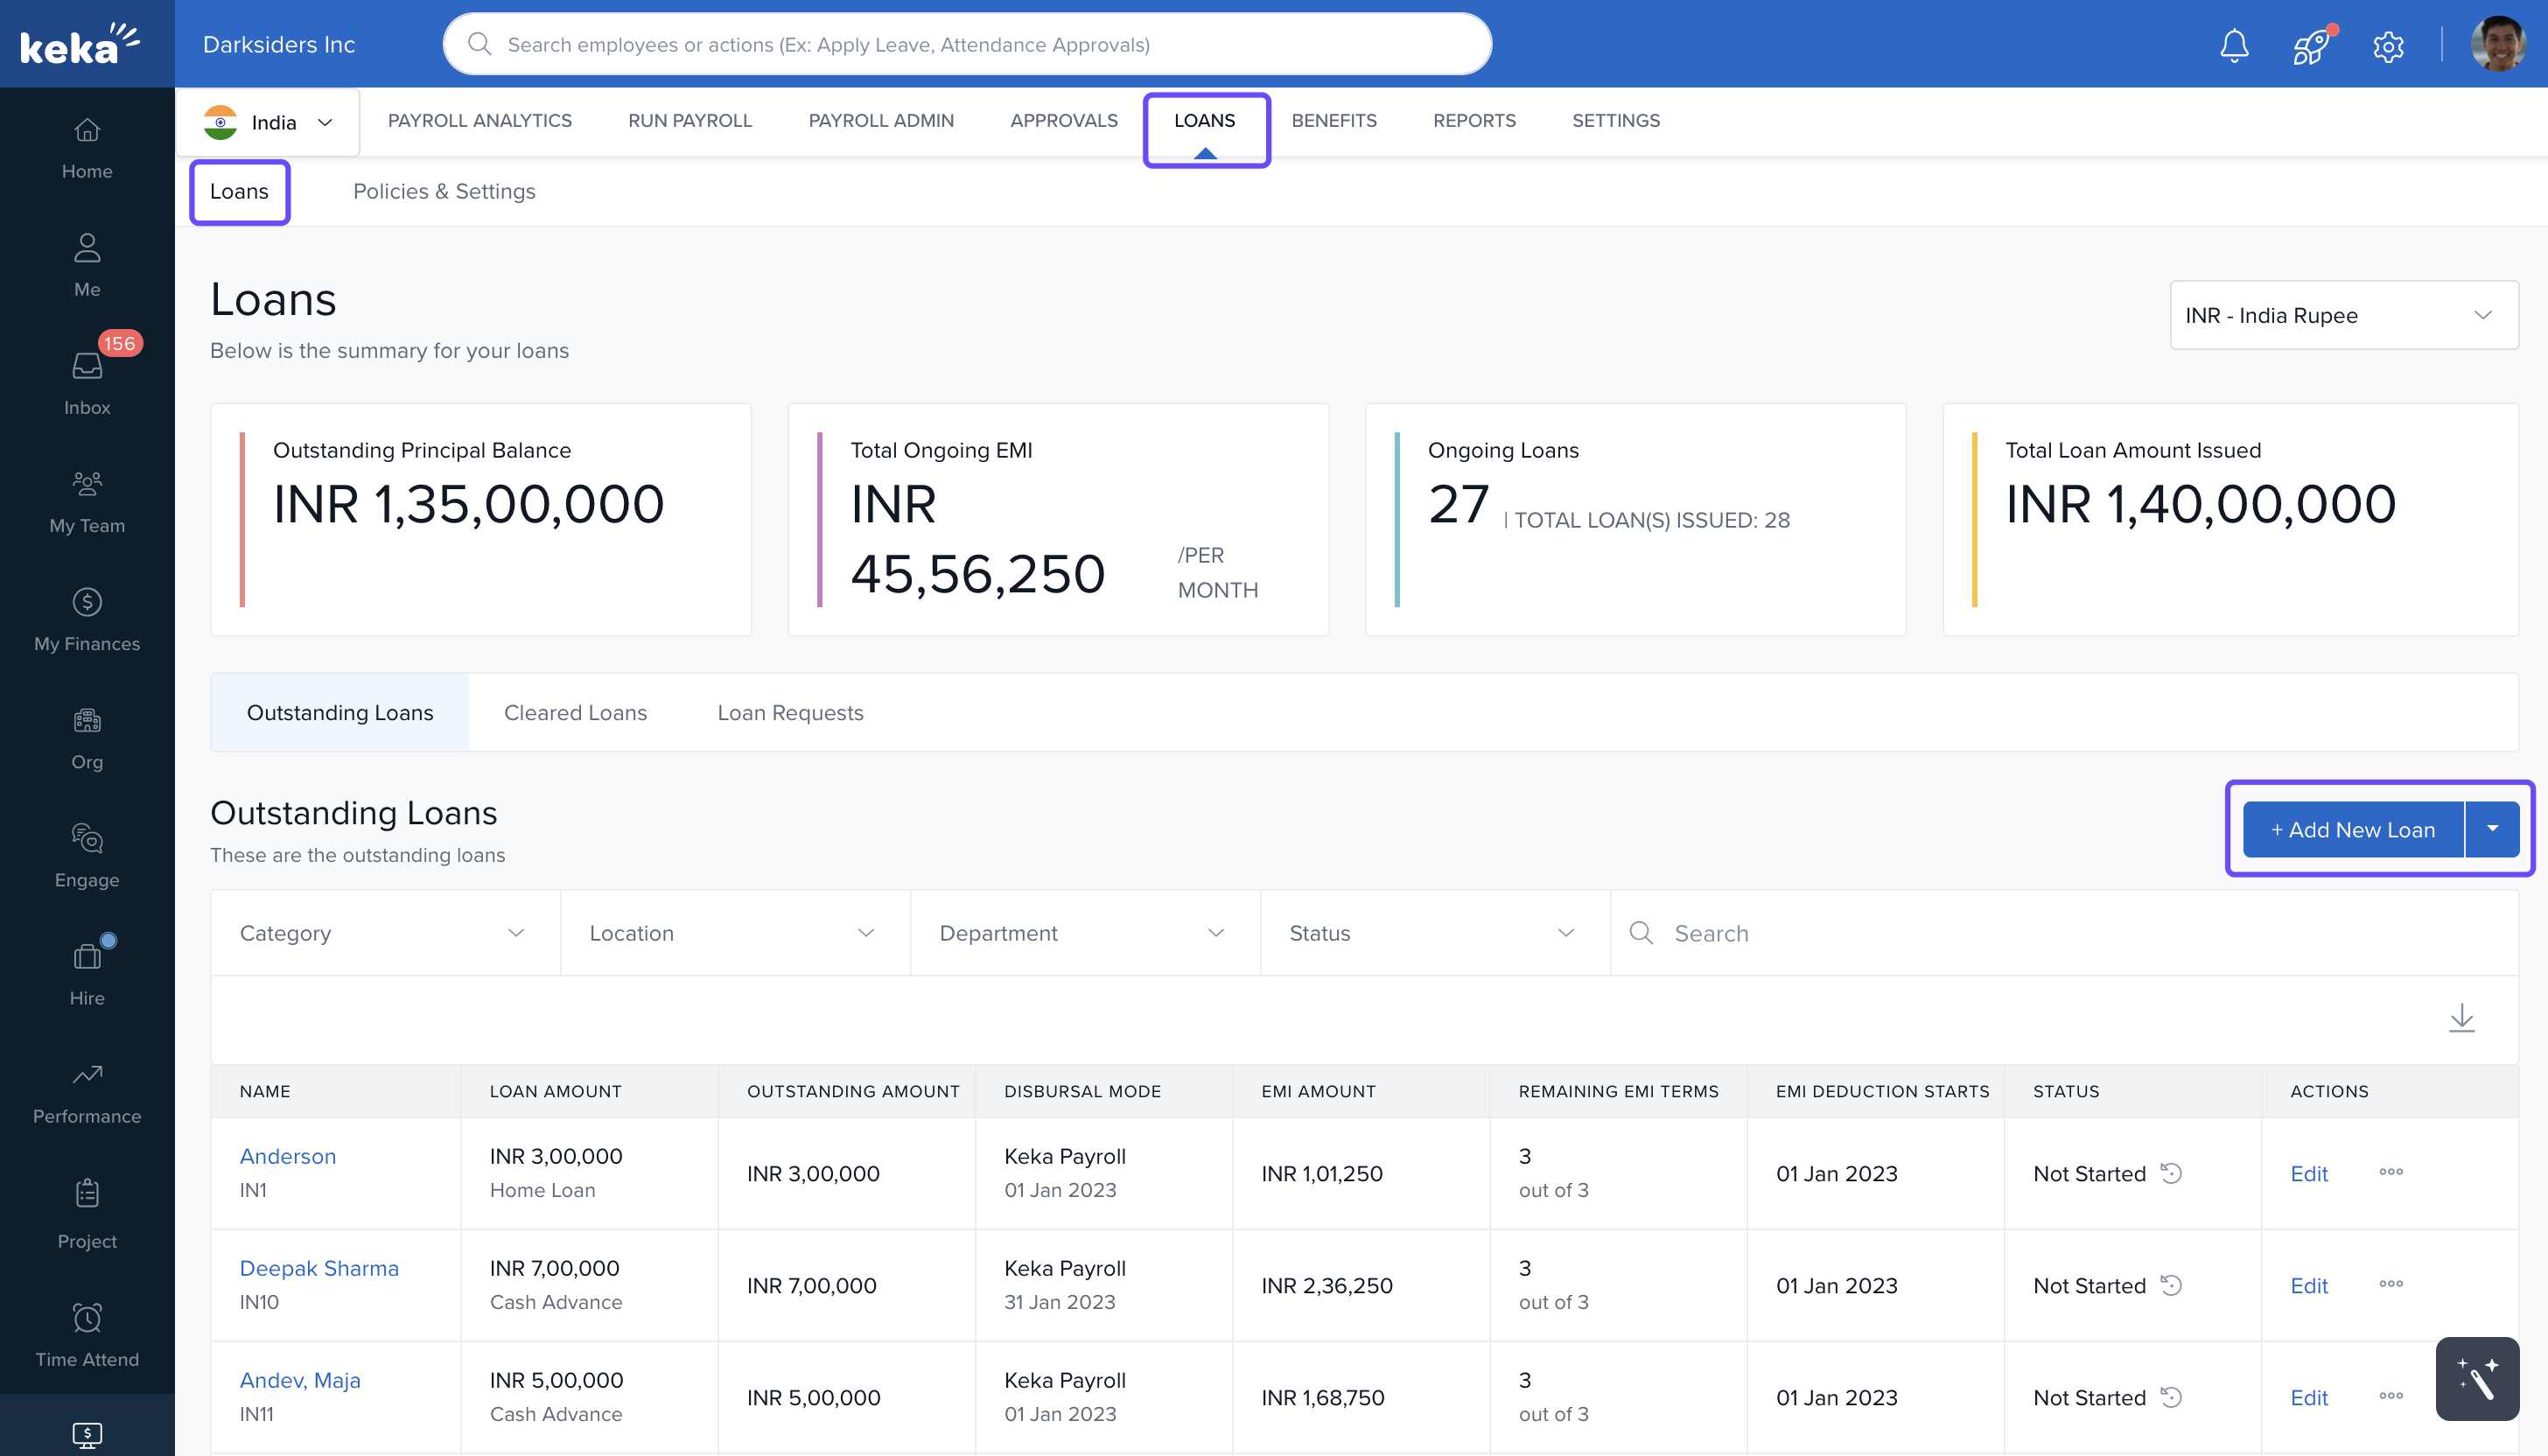Open the Policies & Settings tab
The height and width of the screenshot is (1456, 2548).
click(444, 191)
